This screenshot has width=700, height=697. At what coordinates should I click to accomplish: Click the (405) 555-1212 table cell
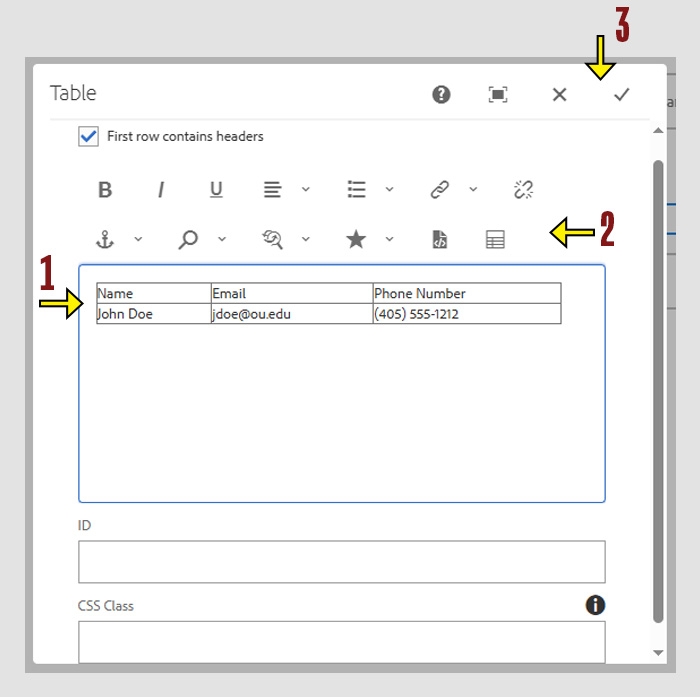pos(467,314)
